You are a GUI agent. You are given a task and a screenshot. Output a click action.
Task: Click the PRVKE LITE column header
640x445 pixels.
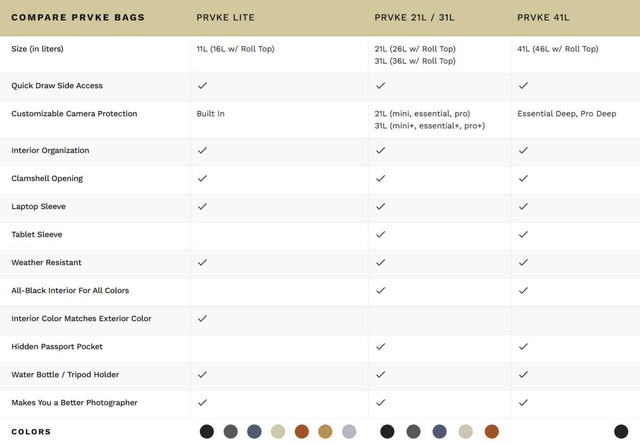coord(226,18)
